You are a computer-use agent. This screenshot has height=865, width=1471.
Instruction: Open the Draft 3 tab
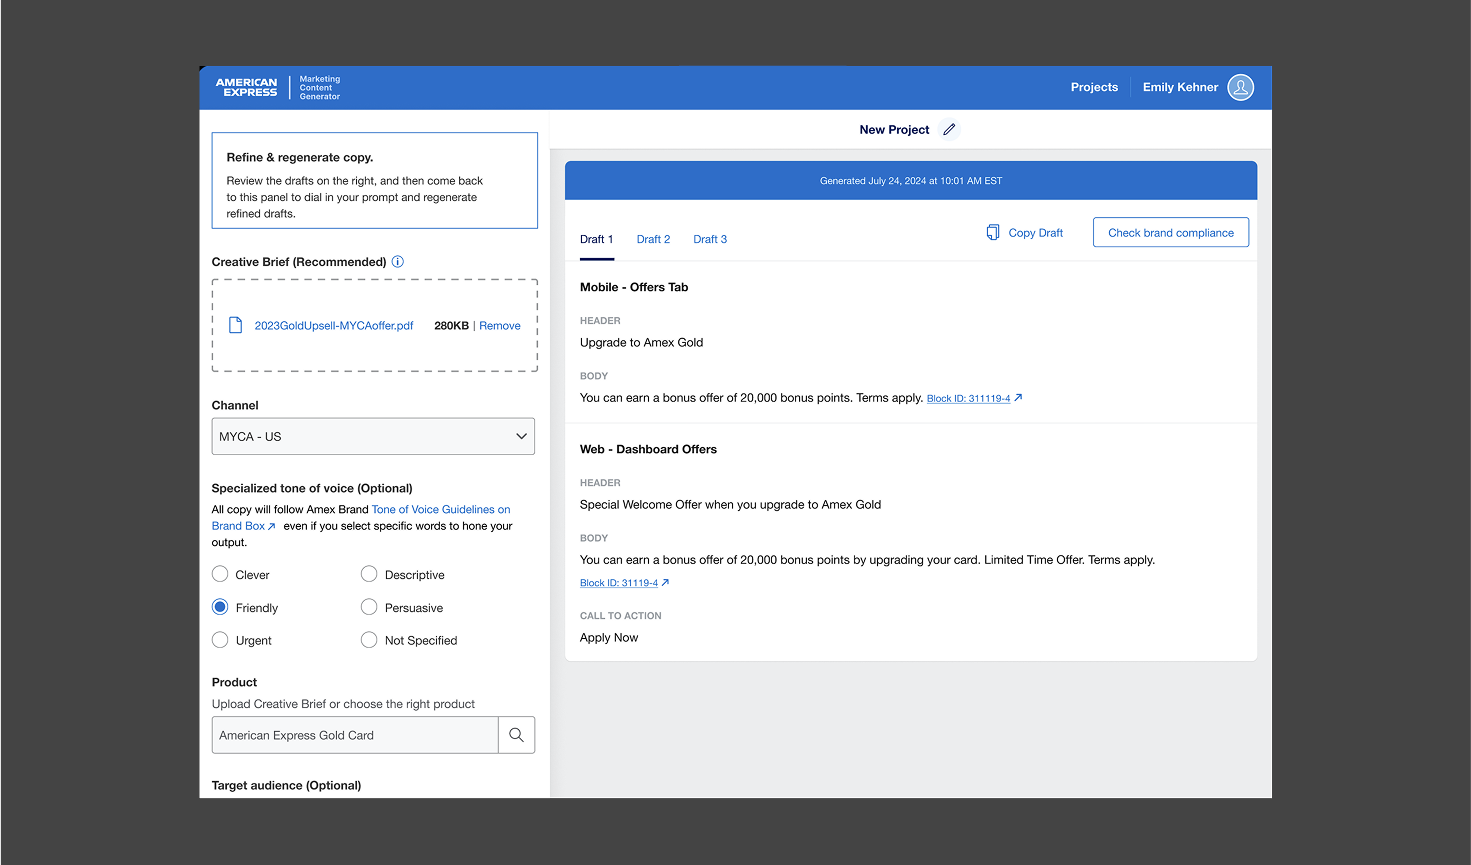(x=710, y=239)
